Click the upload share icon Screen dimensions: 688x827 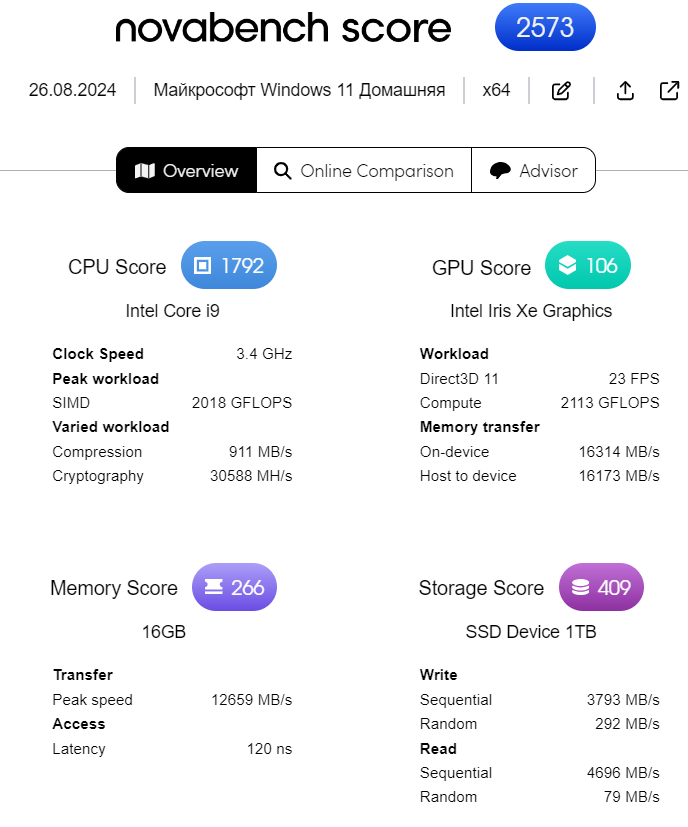pyautogui.click(x=625, y=91)
